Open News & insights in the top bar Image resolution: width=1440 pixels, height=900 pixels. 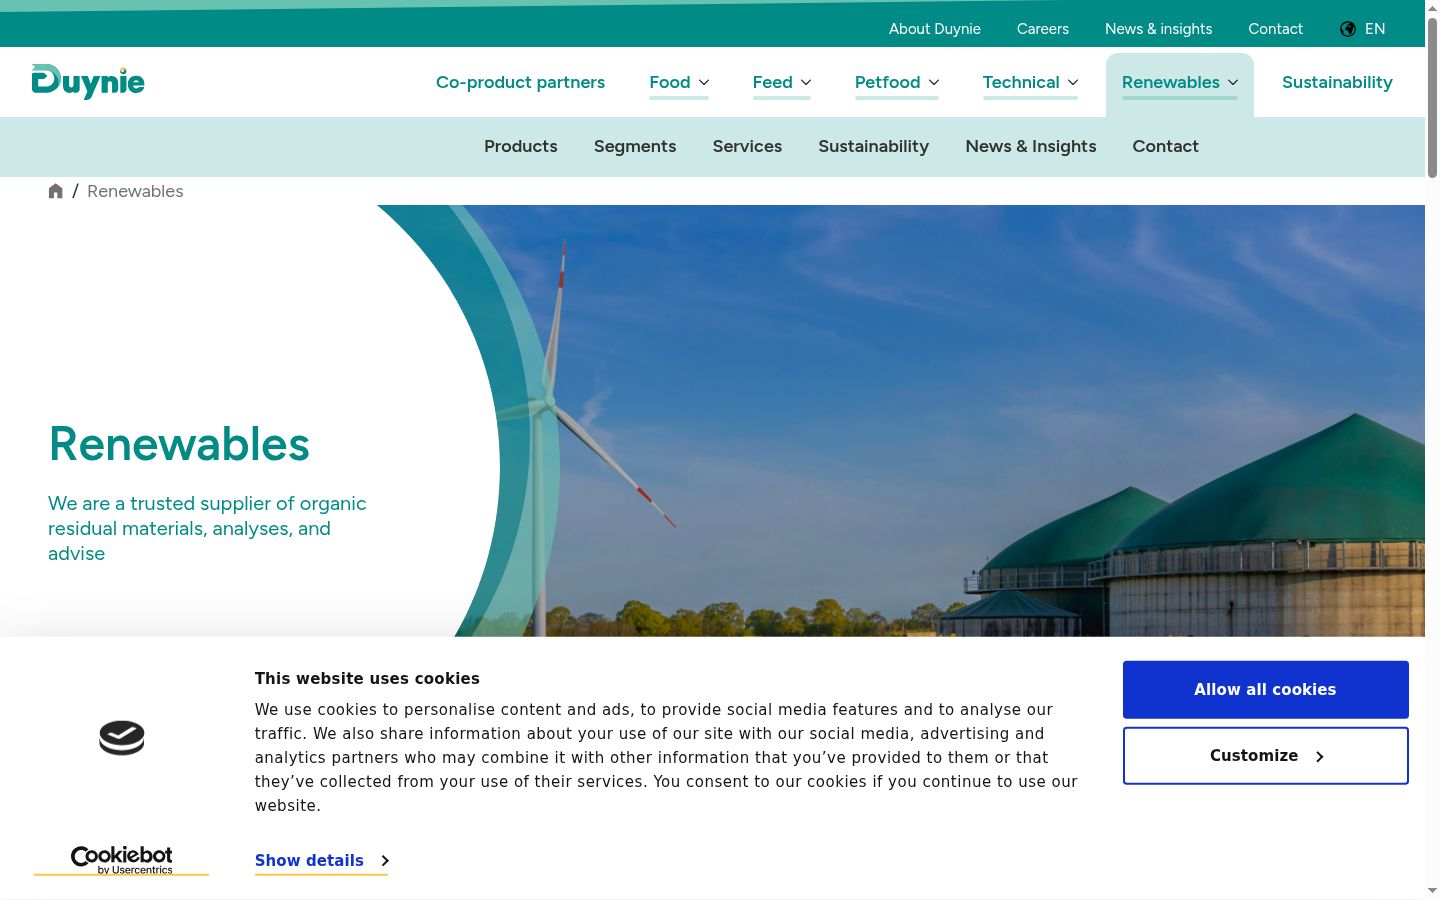1158,29
